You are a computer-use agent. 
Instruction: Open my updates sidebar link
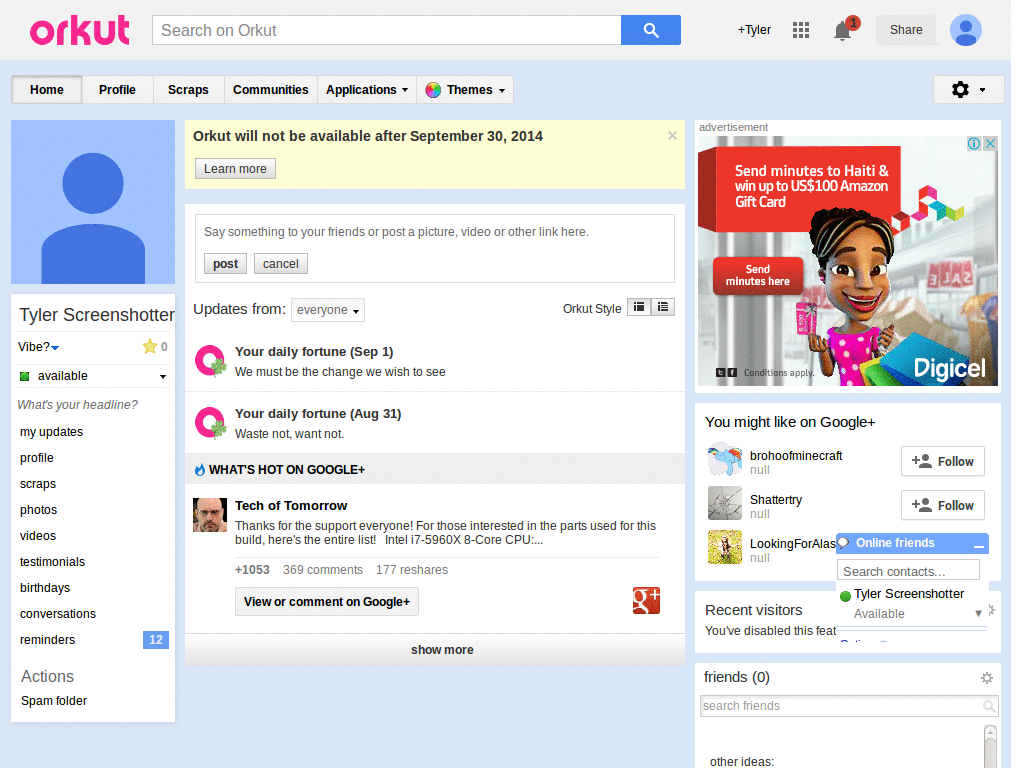pyautogui.click(x=52, y=432)
